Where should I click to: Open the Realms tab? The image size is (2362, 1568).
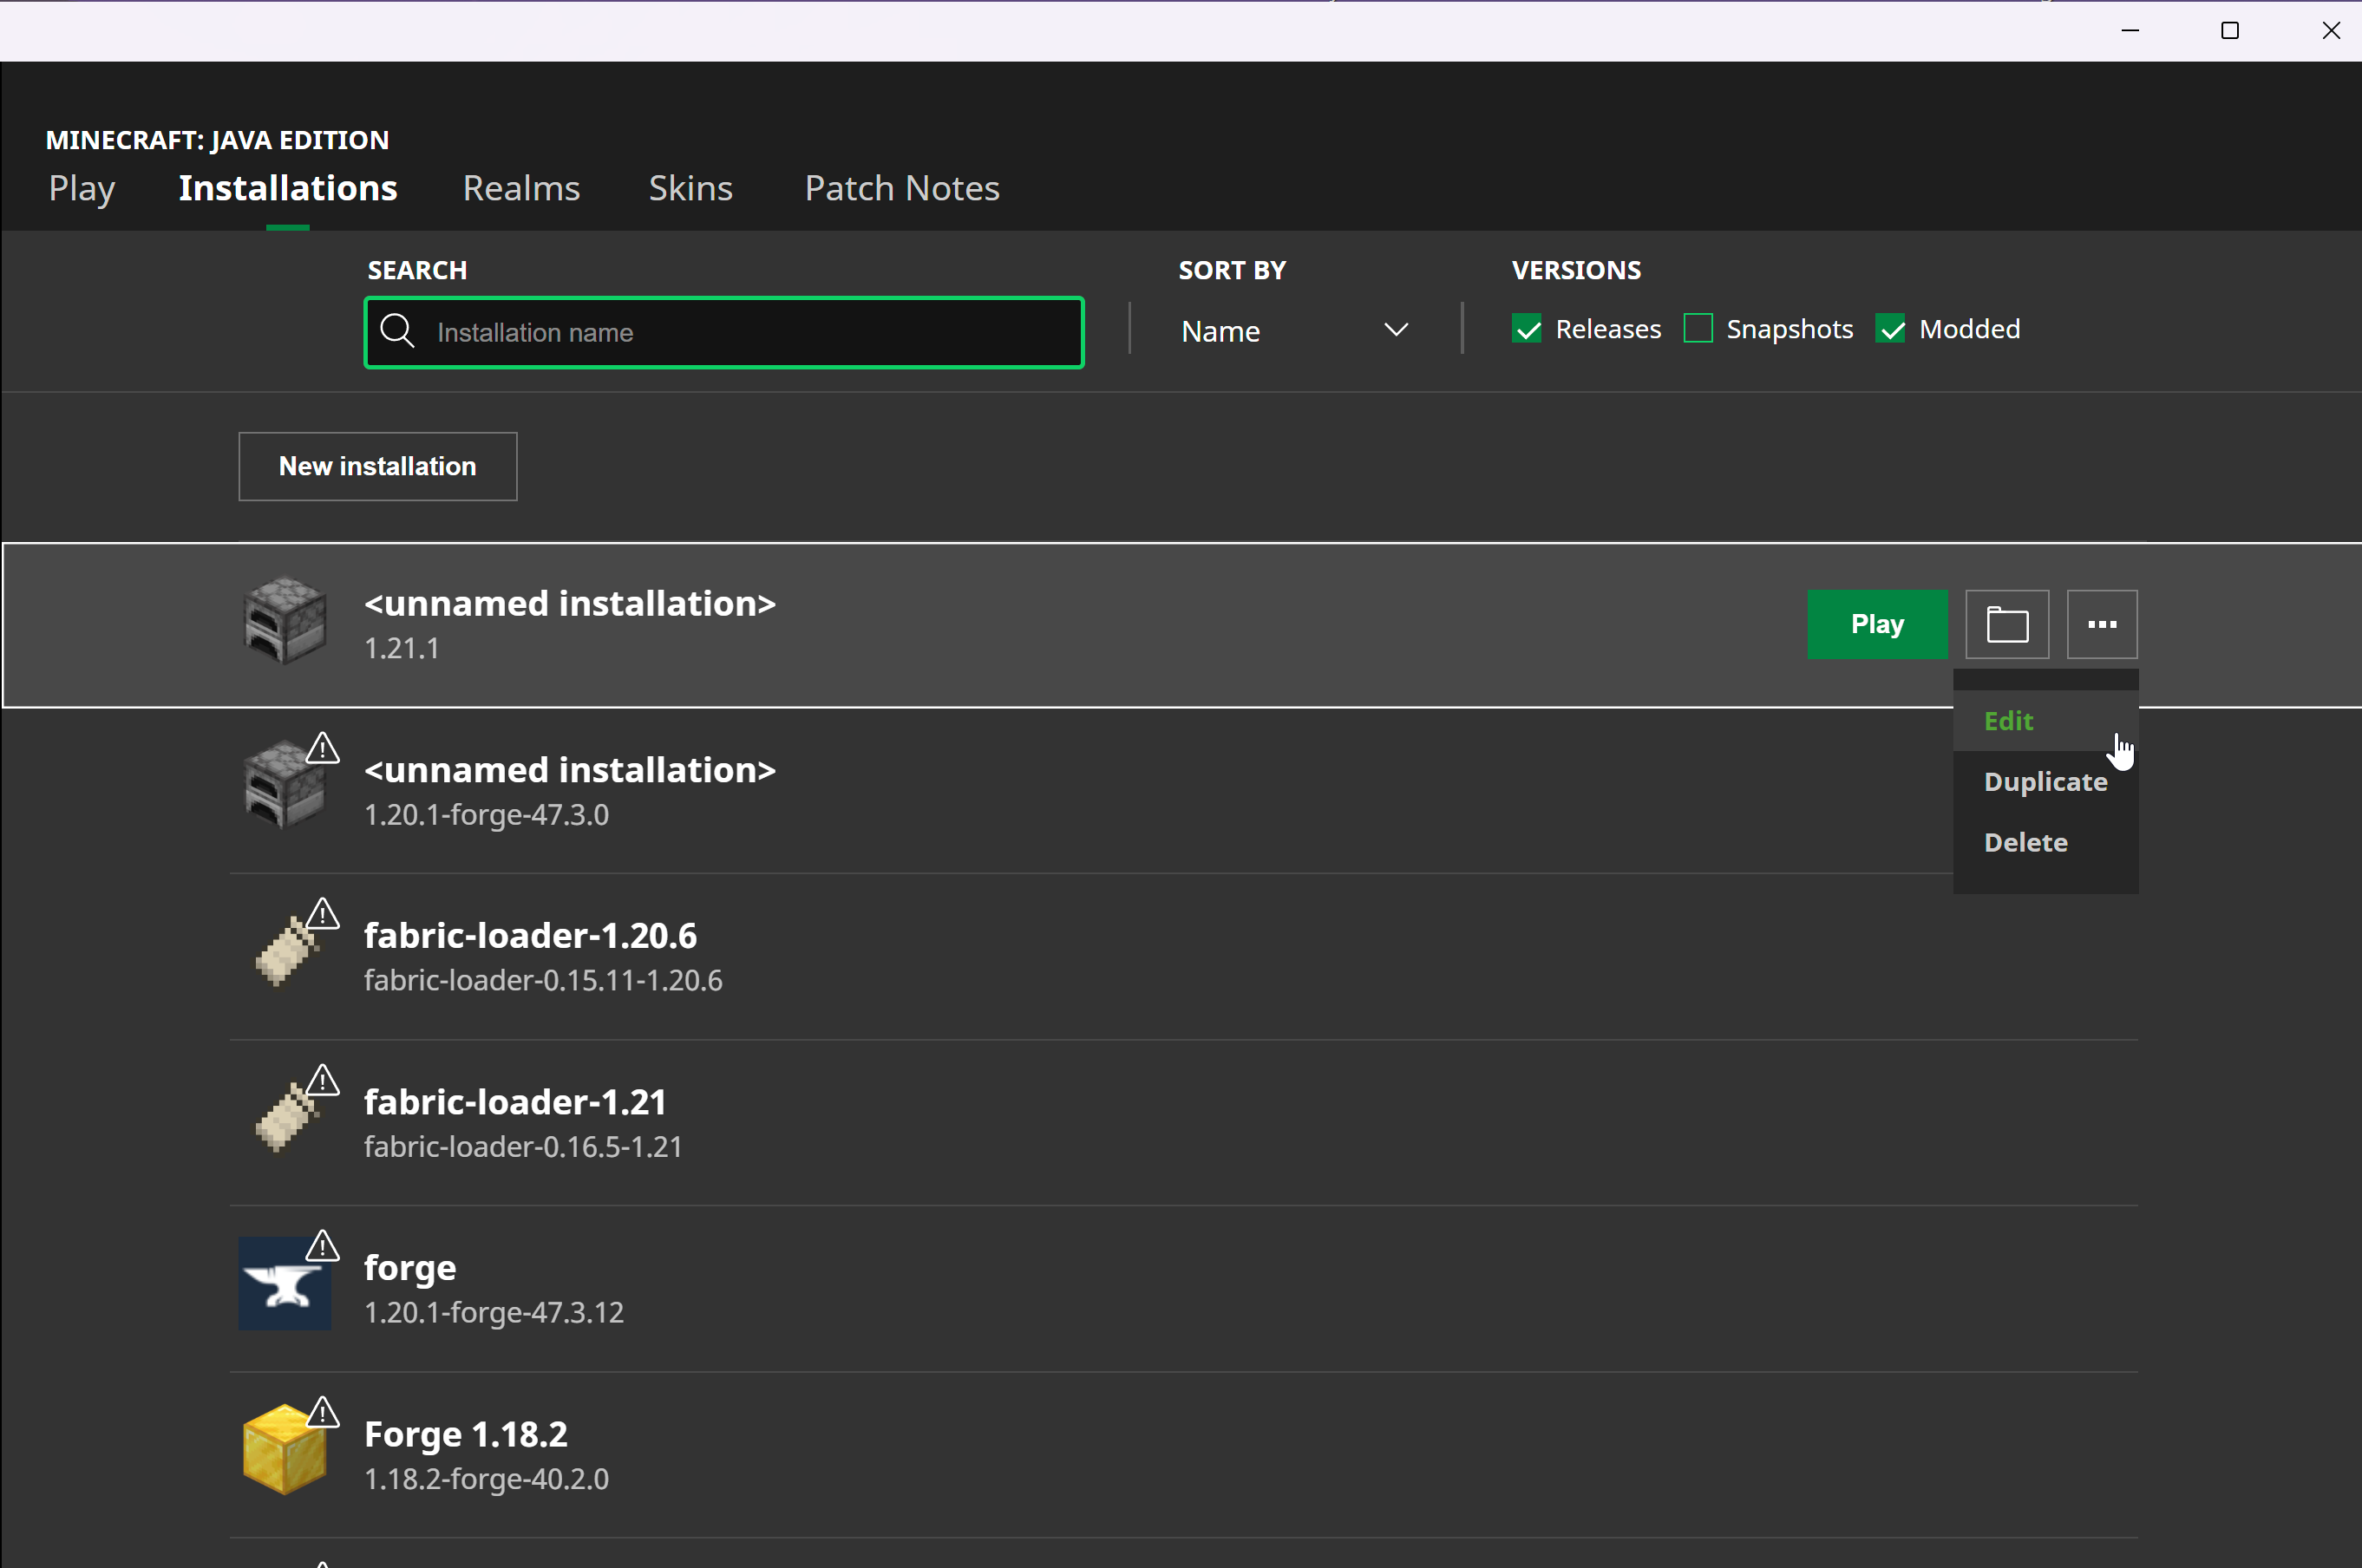click(521, 188)
